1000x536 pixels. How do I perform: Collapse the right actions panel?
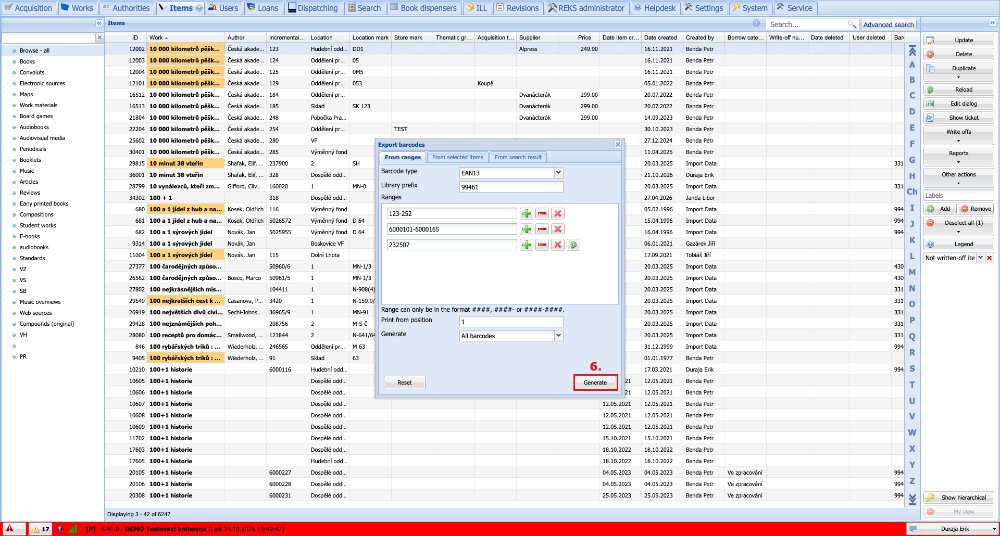pos(992,23)
